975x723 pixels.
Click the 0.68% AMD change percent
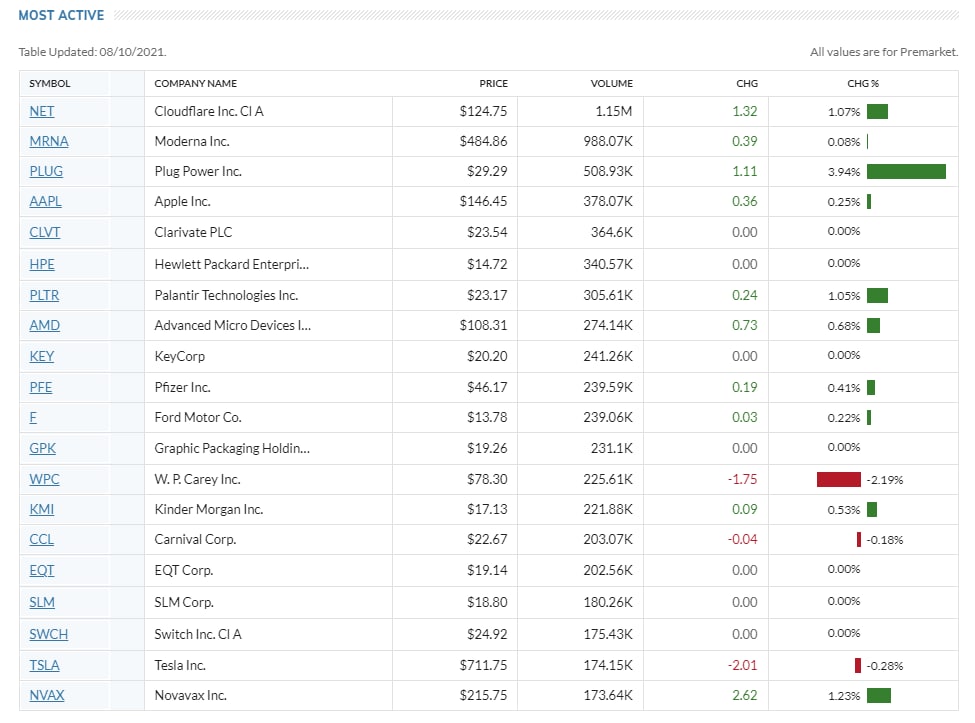point(844,326)
